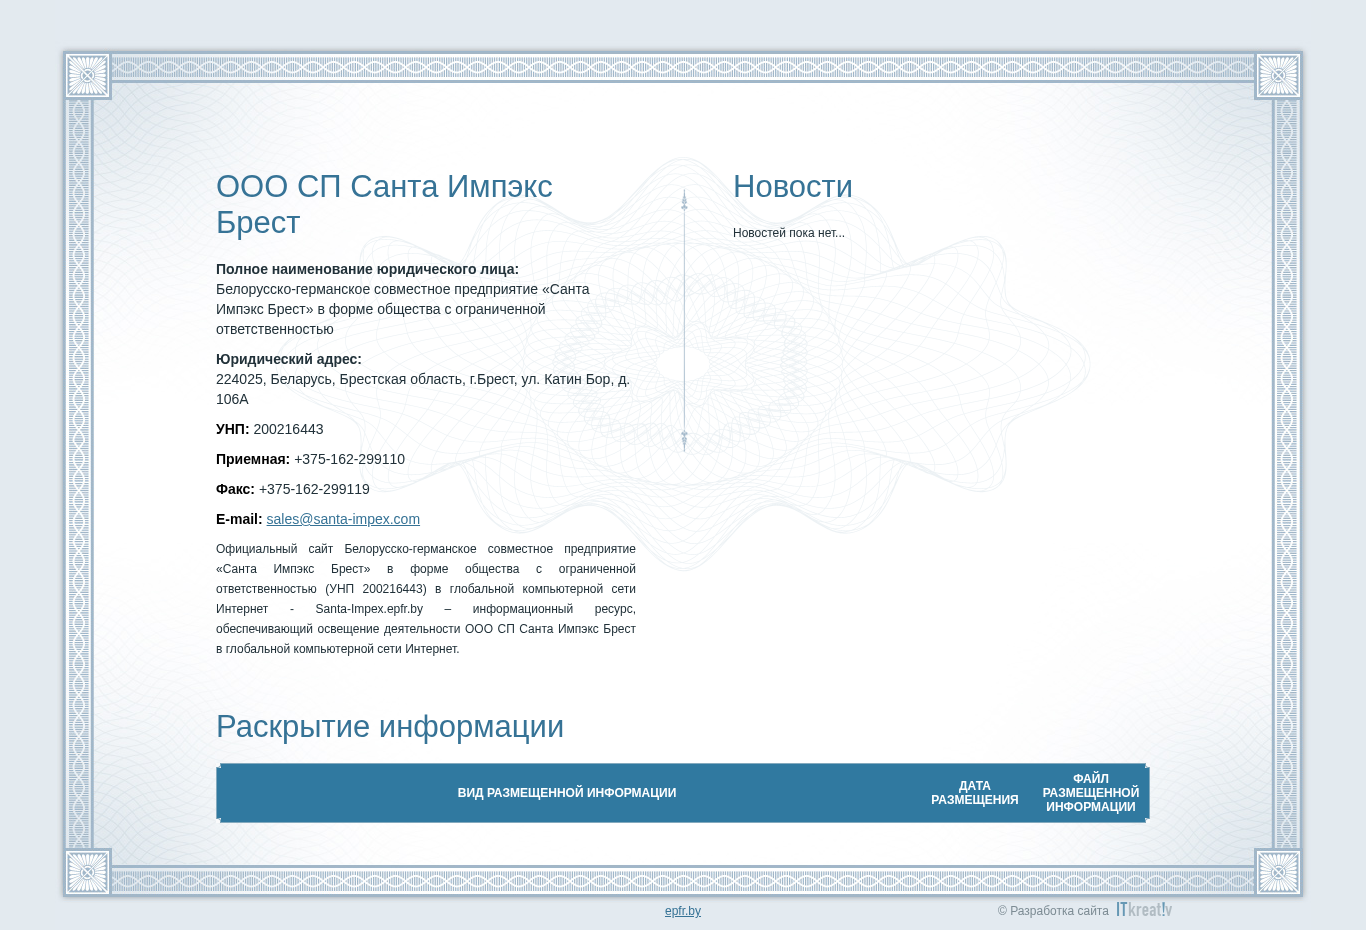Click the full company name text 'Белорусско-германское совместное предприятие'
1366x930 pixels.
coord(403,309)
